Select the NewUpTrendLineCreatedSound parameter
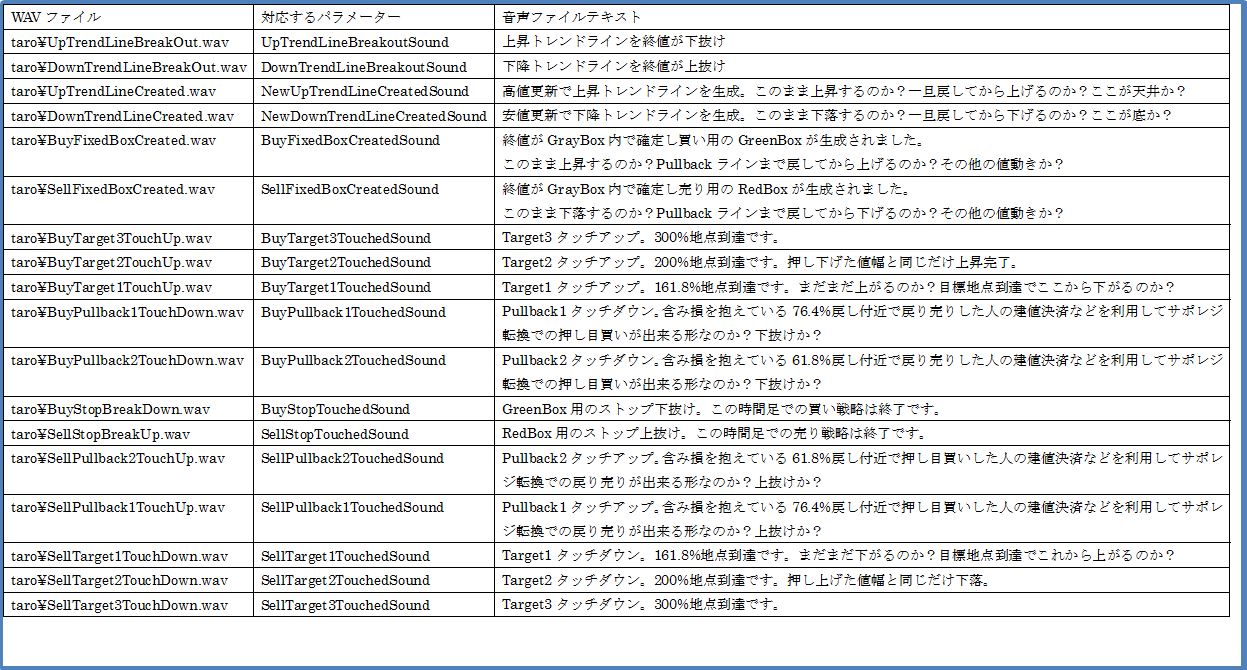 tap(365, 91)
